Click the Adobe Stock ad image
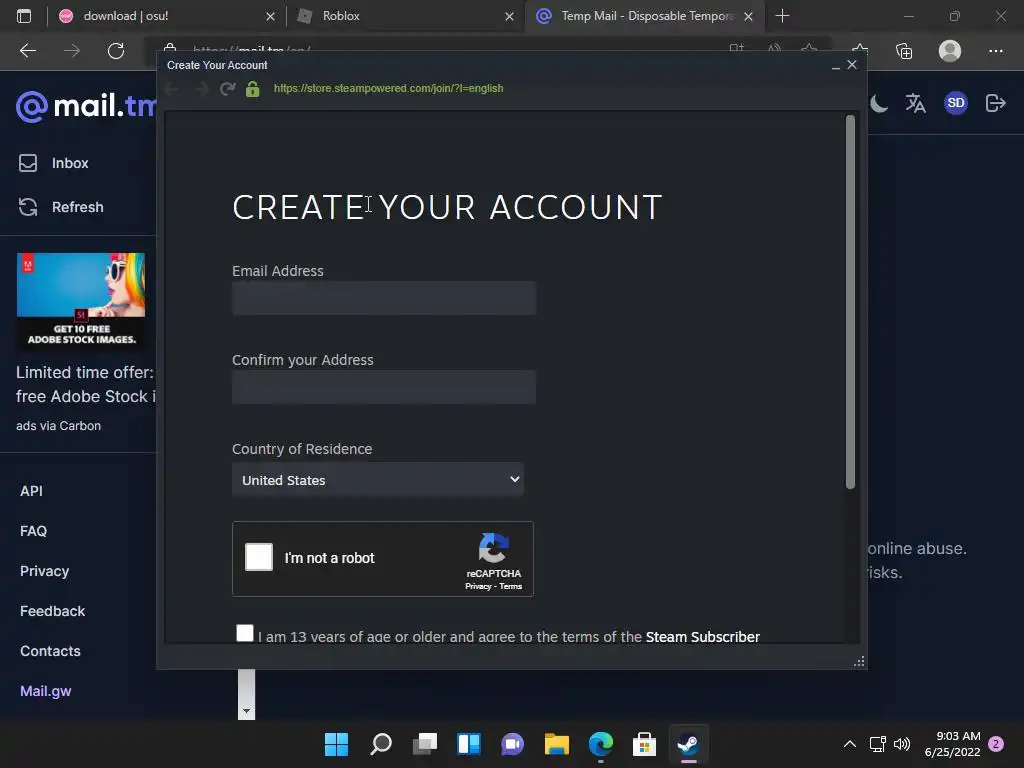This screenshot has width=1024, height=768. [x=81, y=300]
